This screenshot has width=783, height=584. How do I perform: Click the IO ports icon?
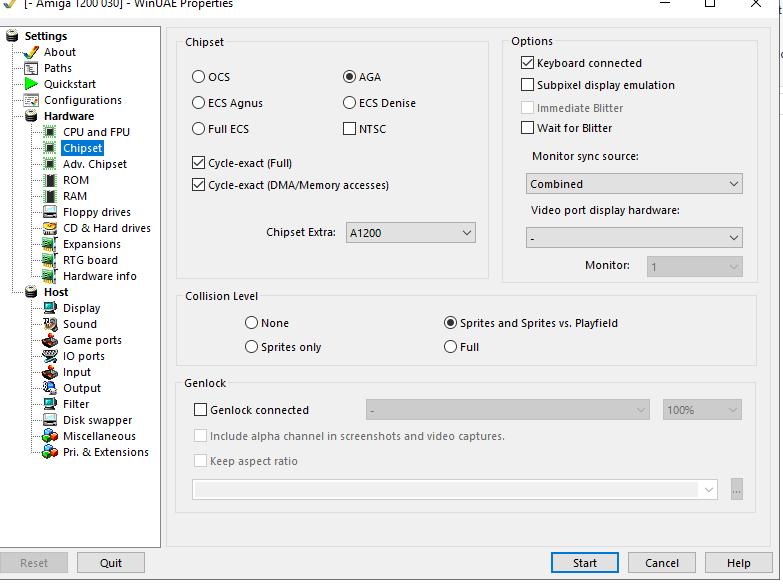click(50, 356)
